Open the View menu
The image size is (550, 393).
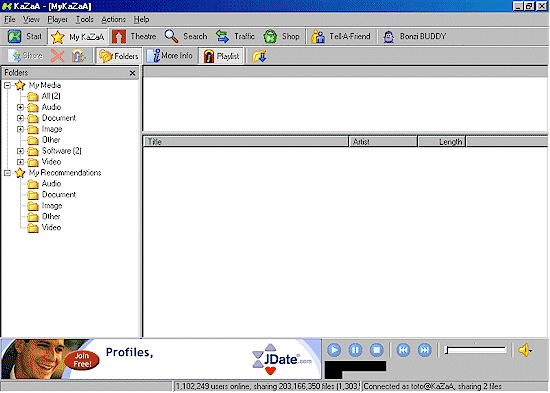pyautogui.click(x=31, y=20)
